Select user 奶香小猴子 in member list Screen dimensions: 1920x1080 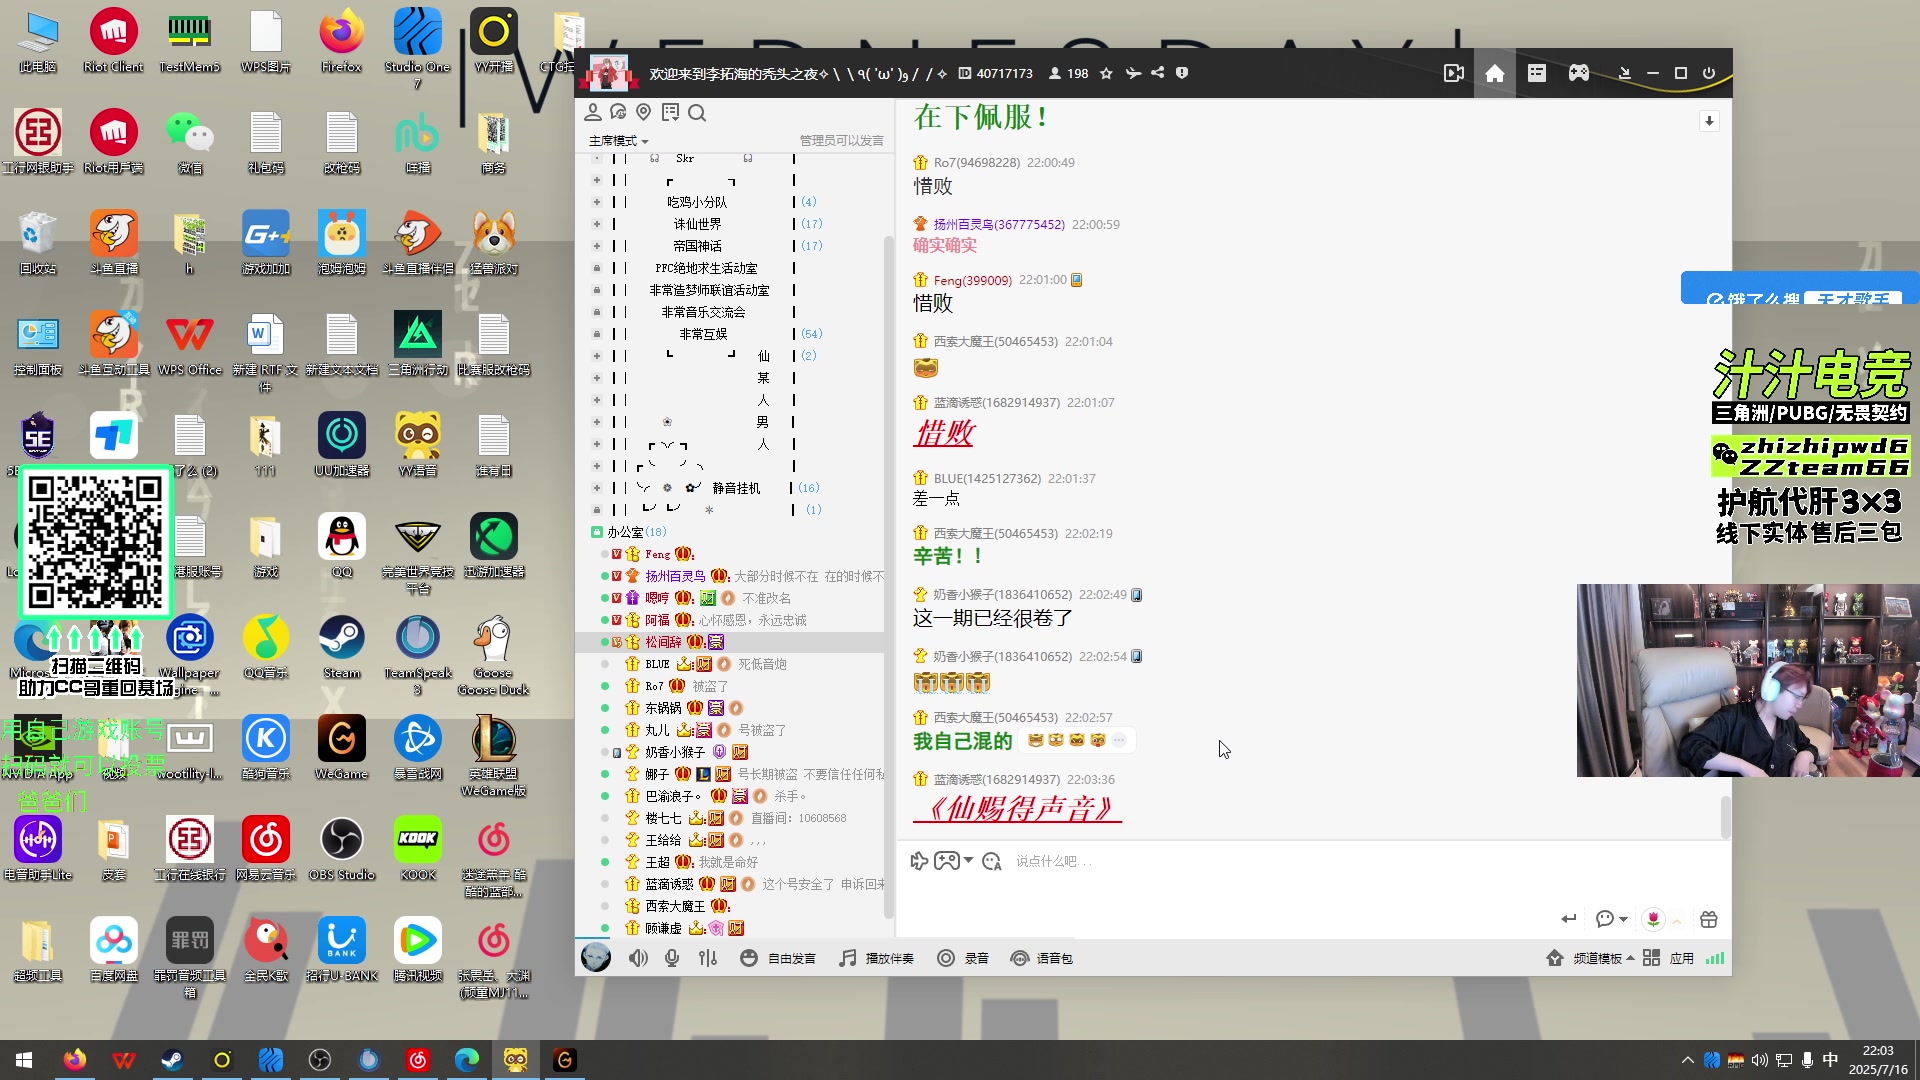(x=675, y=752)
